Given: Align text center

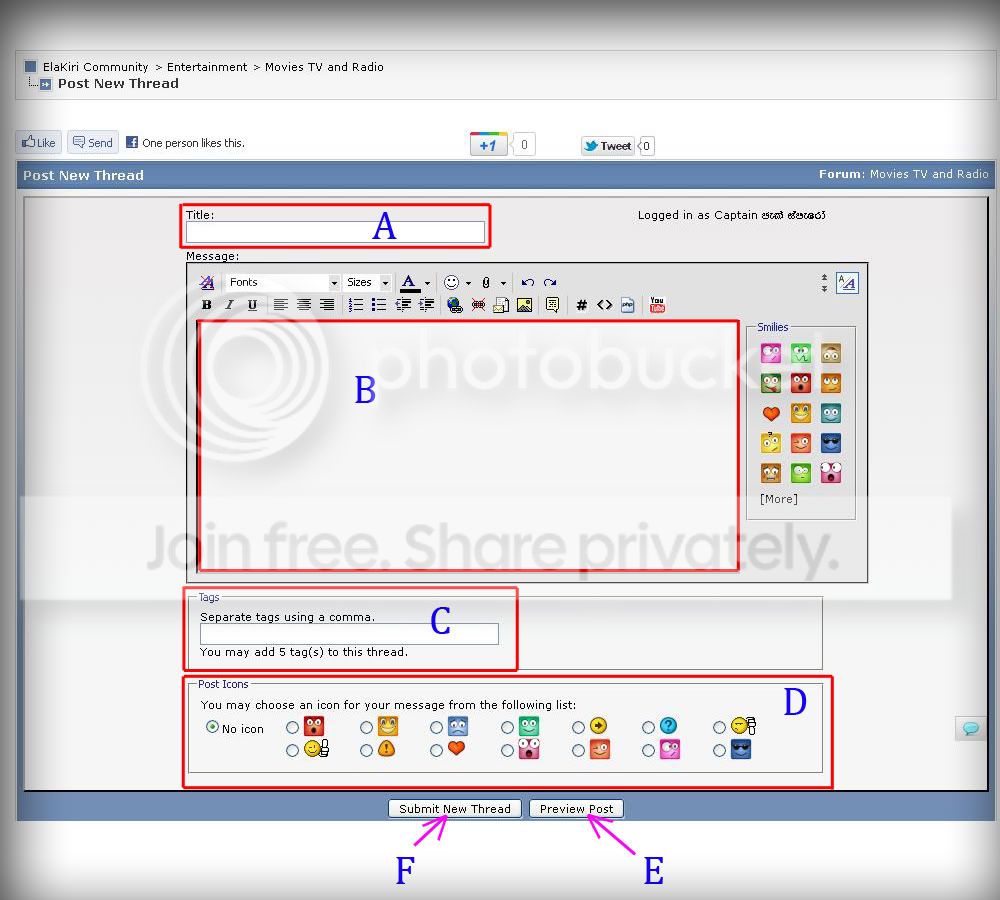Looking at the screenshot, I should (304, 305).
